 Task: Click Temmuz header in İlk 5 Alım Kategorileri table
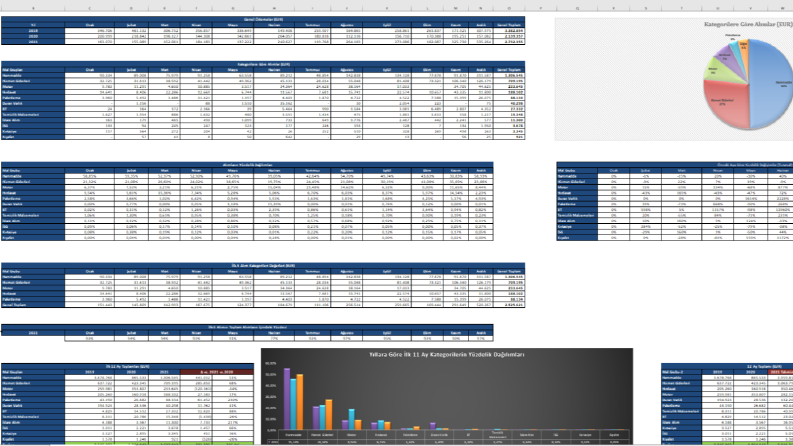(313, 271)
